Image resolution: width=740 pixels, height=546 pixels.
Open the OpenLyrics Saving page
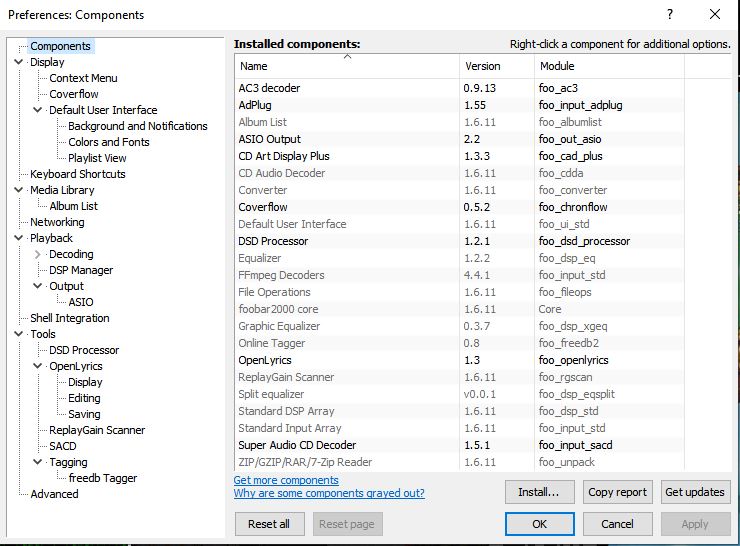pos(84,414)
